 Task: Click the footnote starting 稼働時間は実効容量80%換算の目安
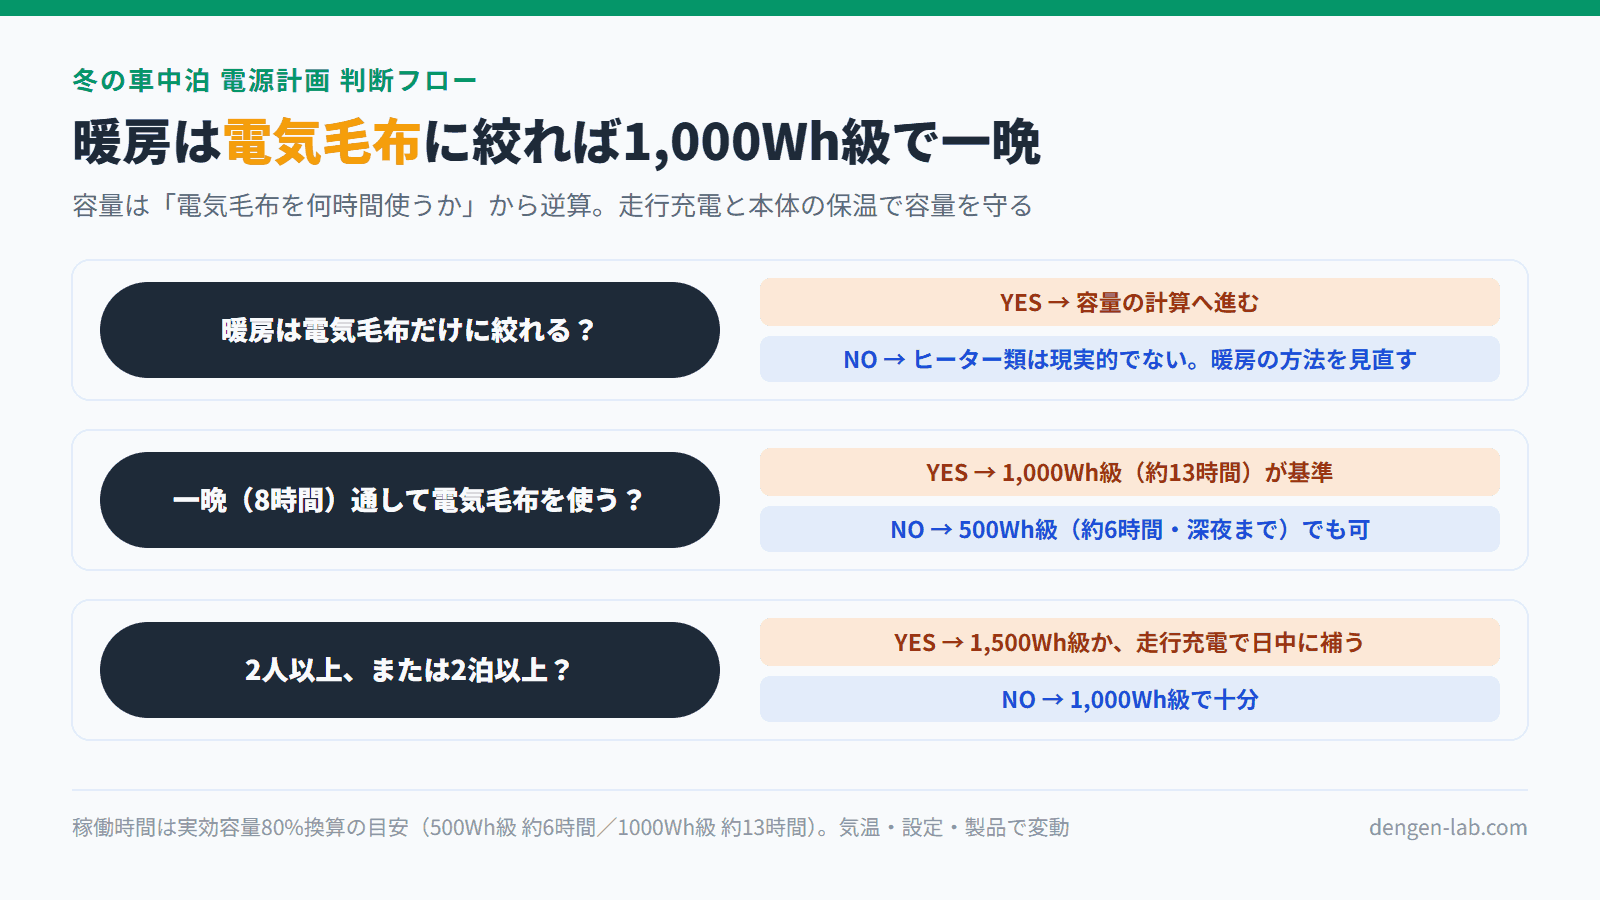(571, 827)
